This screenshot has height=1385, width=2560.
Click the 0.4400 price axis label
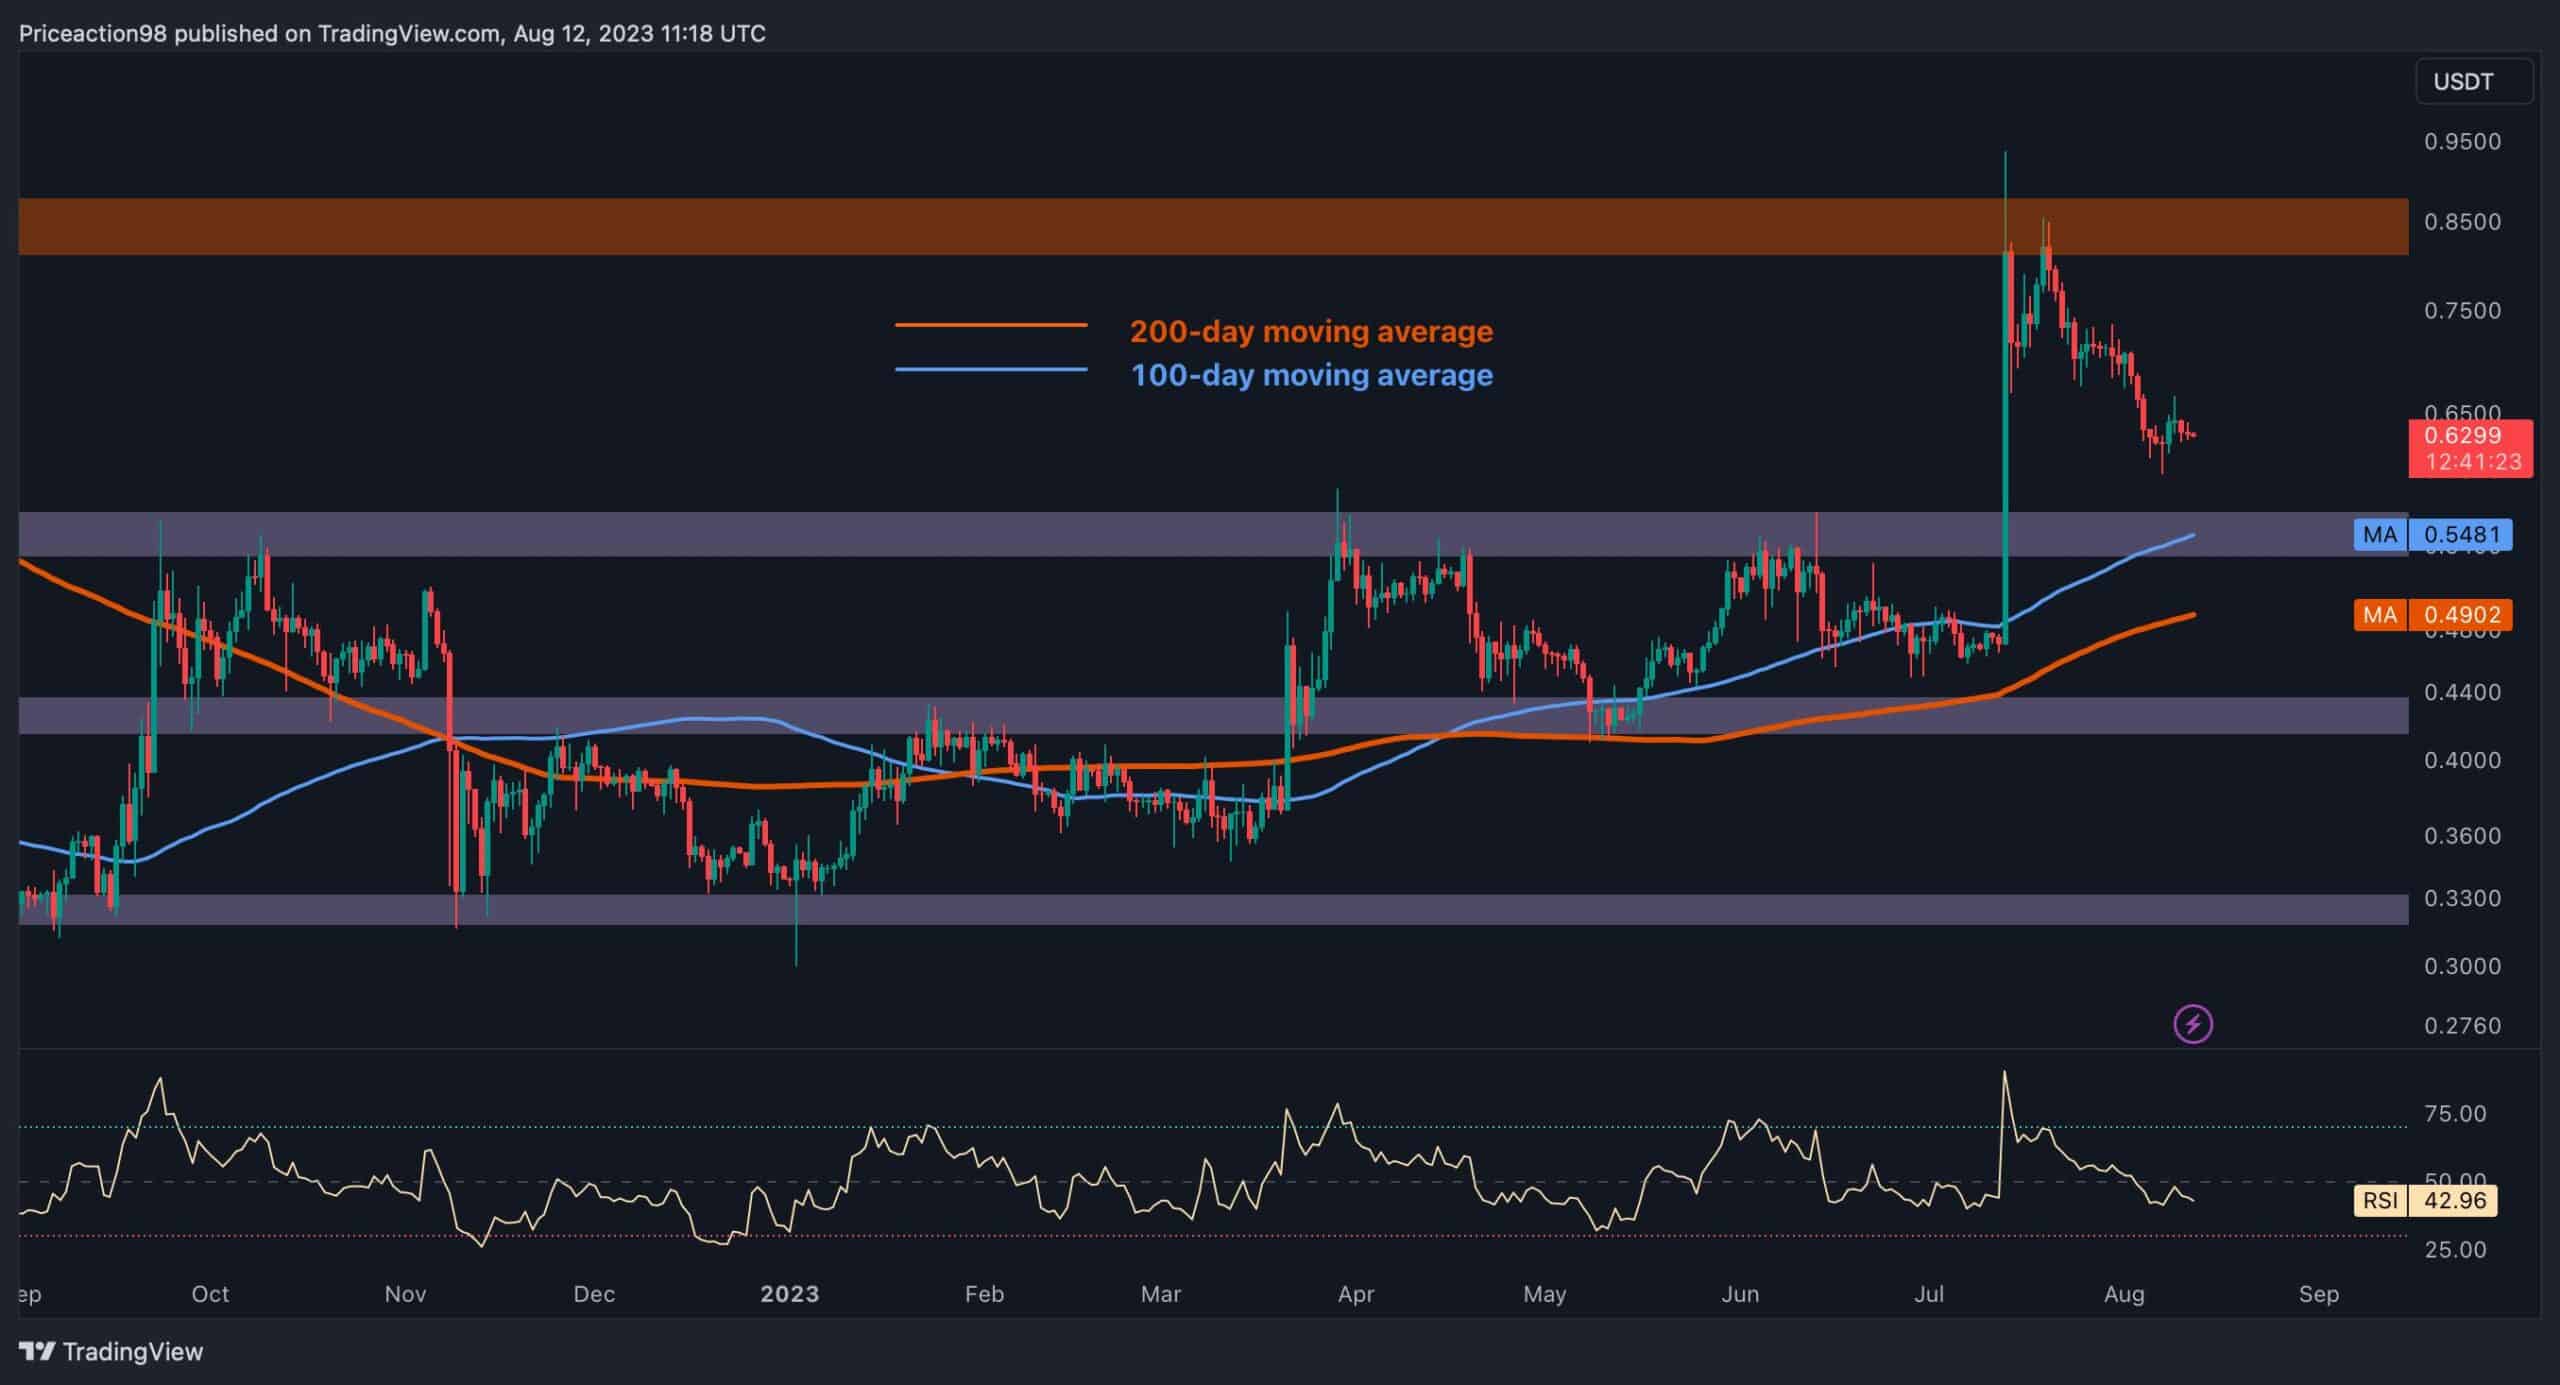click(2462, 692)
